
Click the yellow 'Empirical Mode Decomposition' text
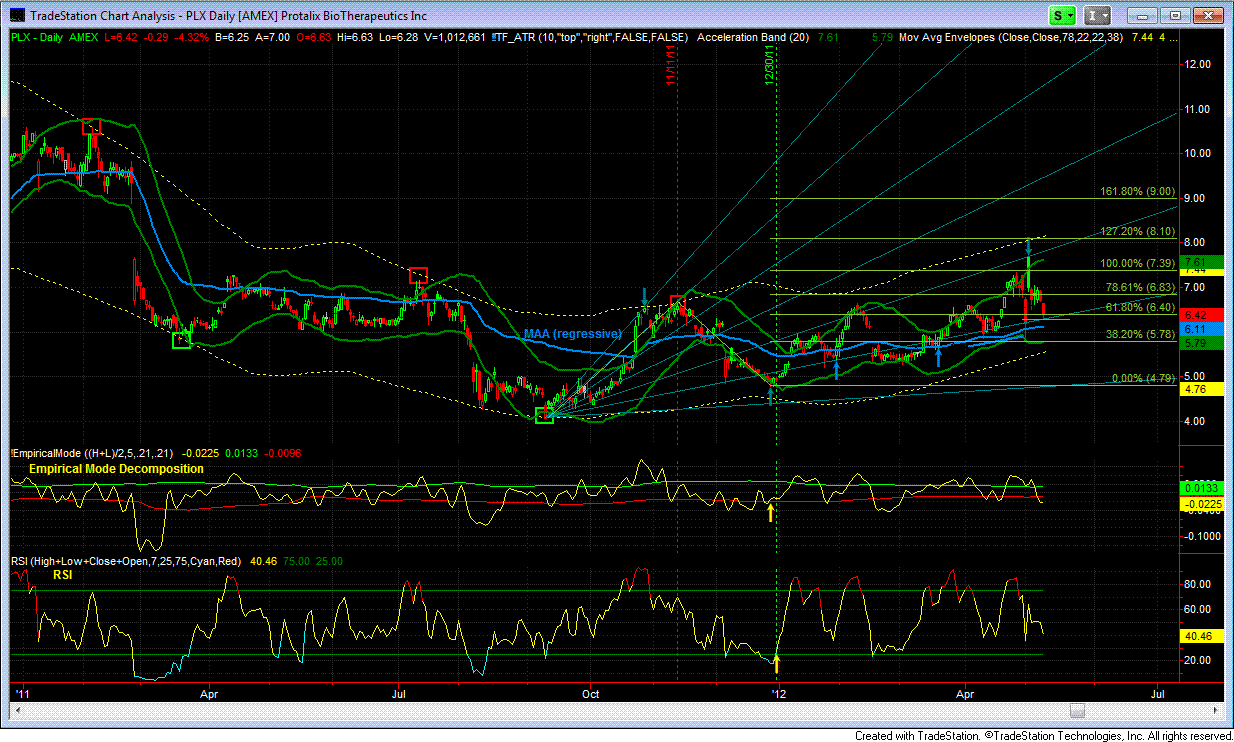click(x=116, y=468)
